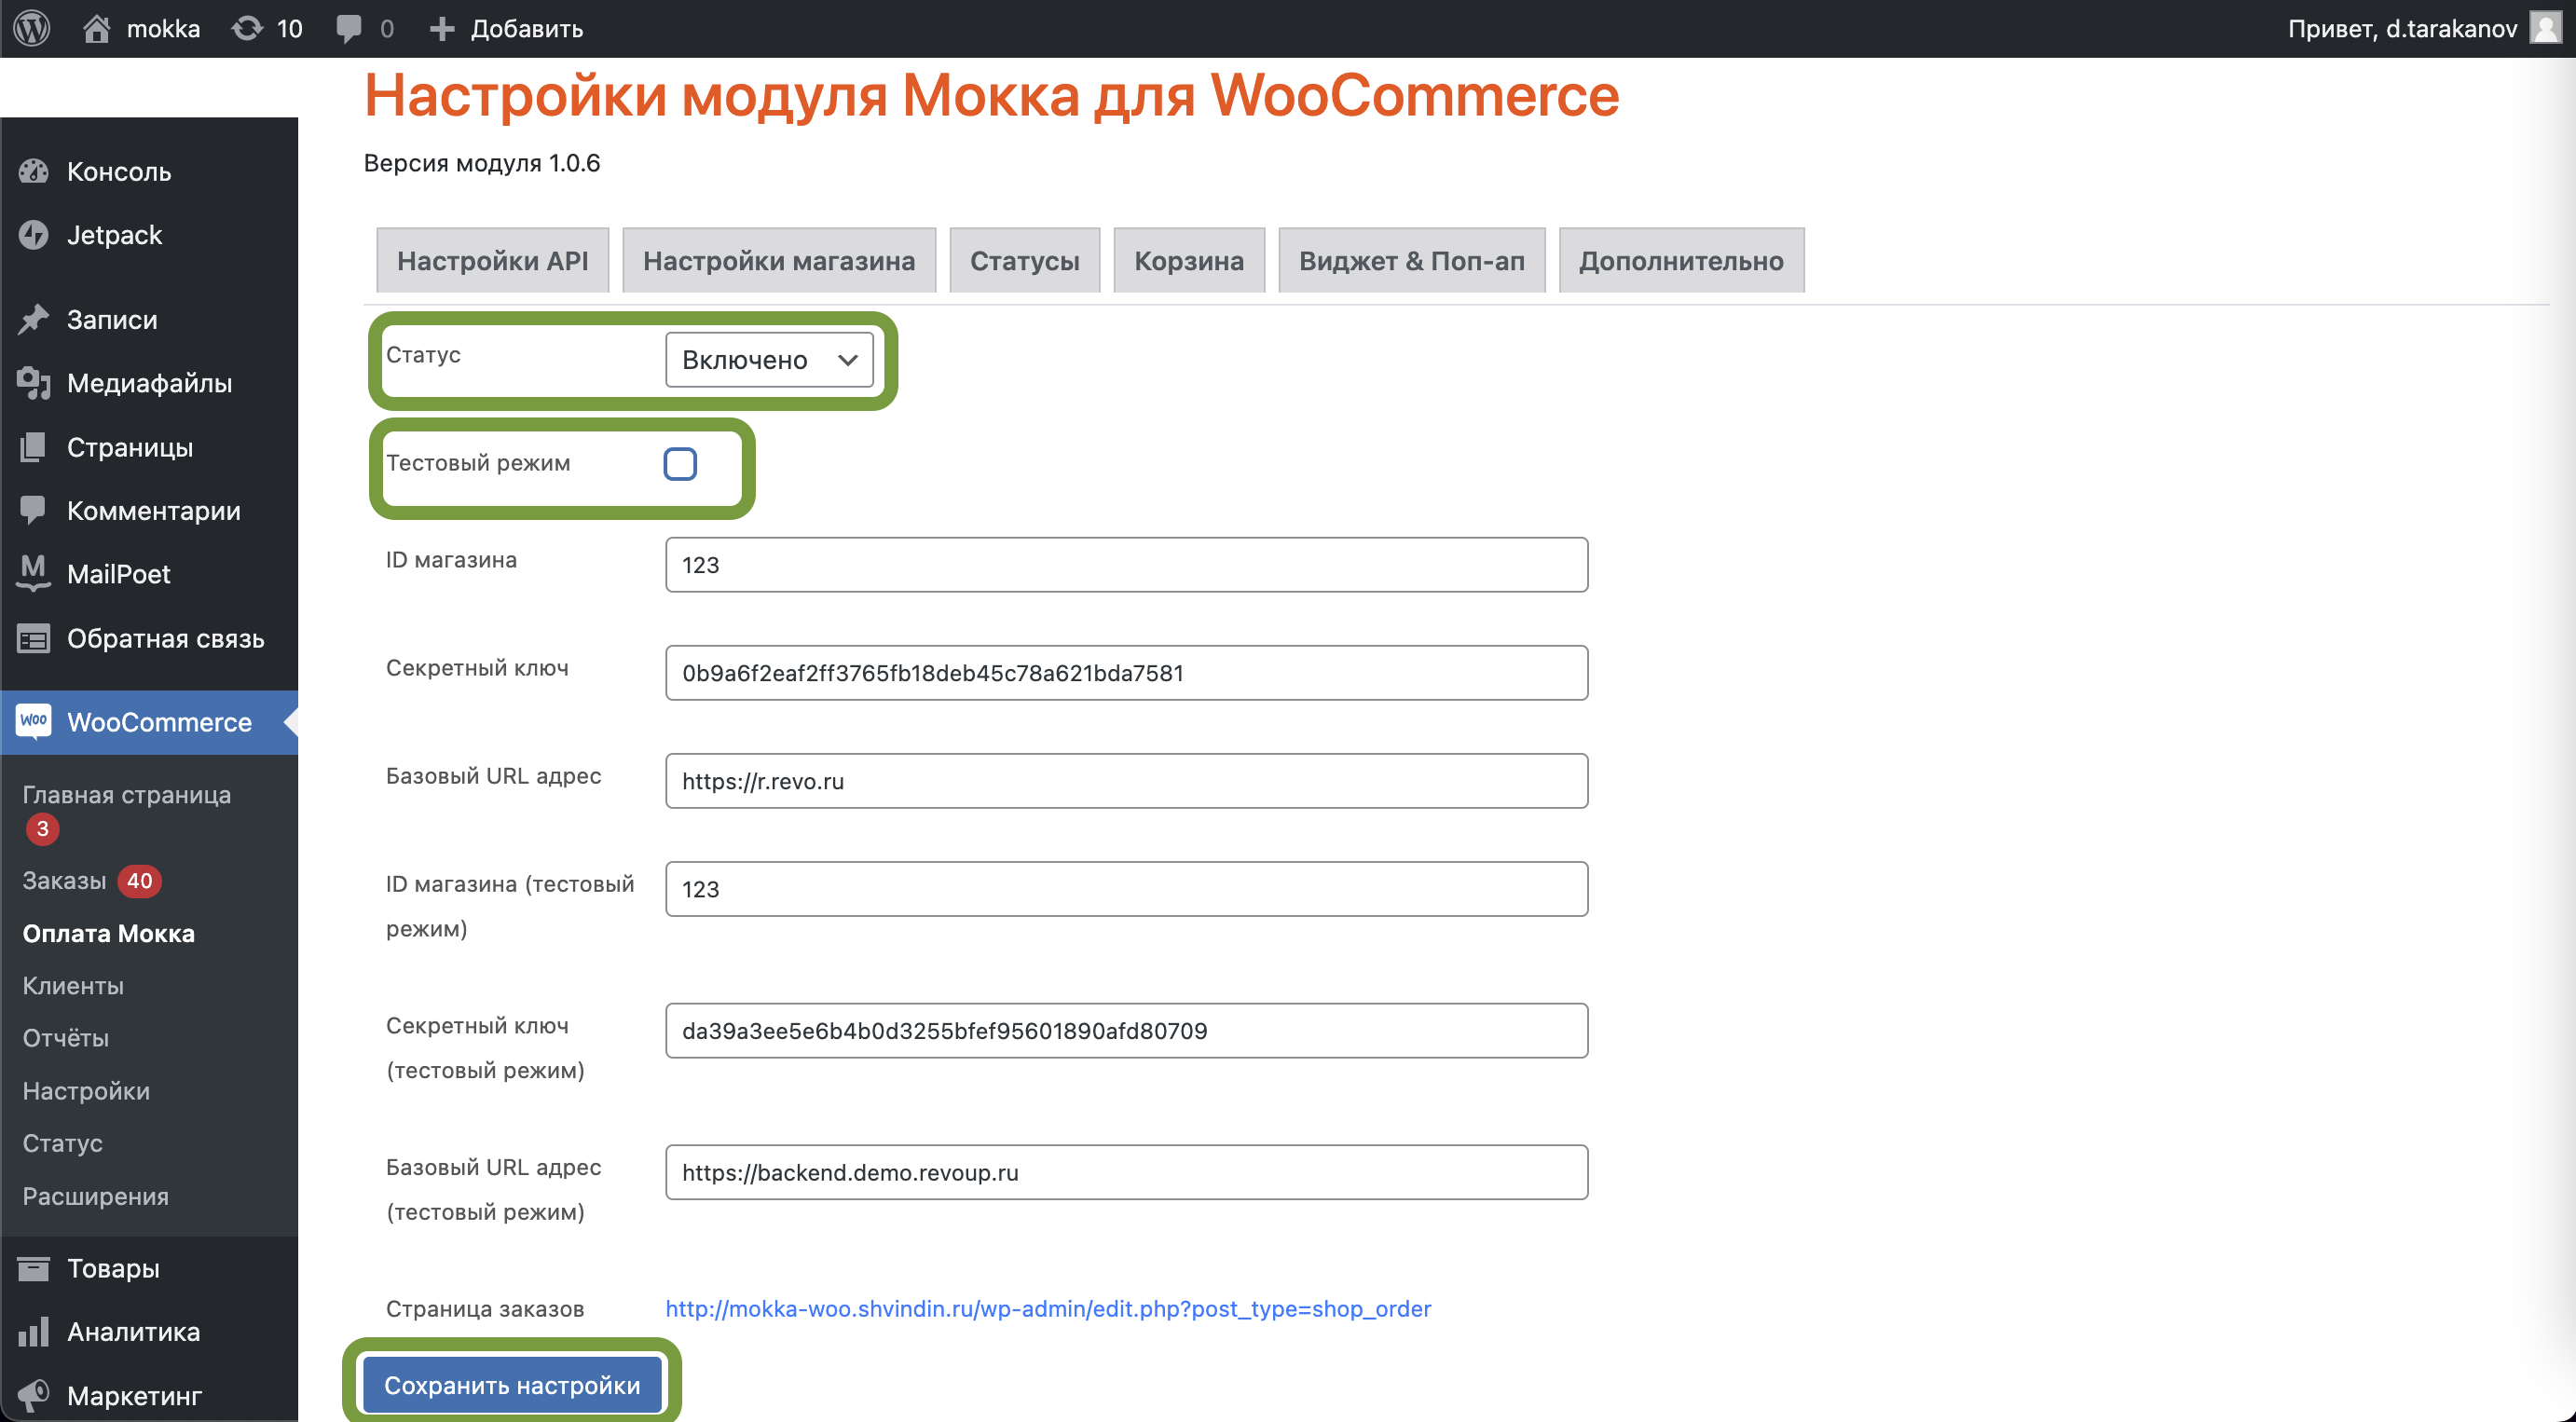Click the Аналитика bar chart icon

33,1331
